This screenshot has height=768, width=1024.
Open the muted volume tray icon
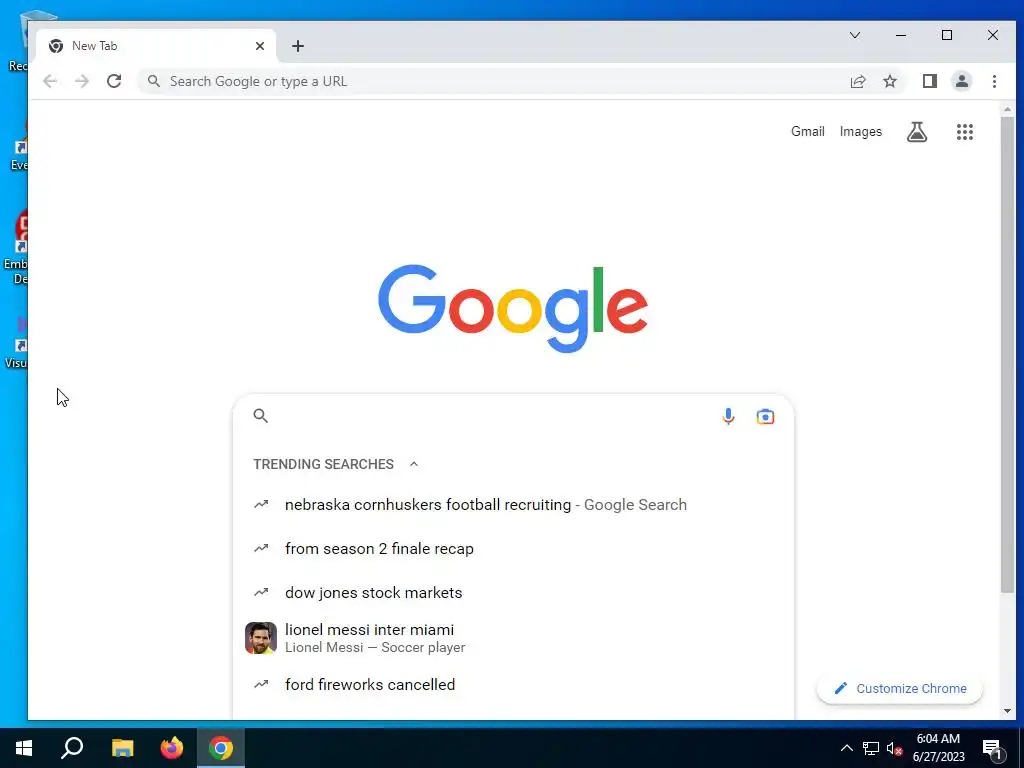(x=894, y=748)
